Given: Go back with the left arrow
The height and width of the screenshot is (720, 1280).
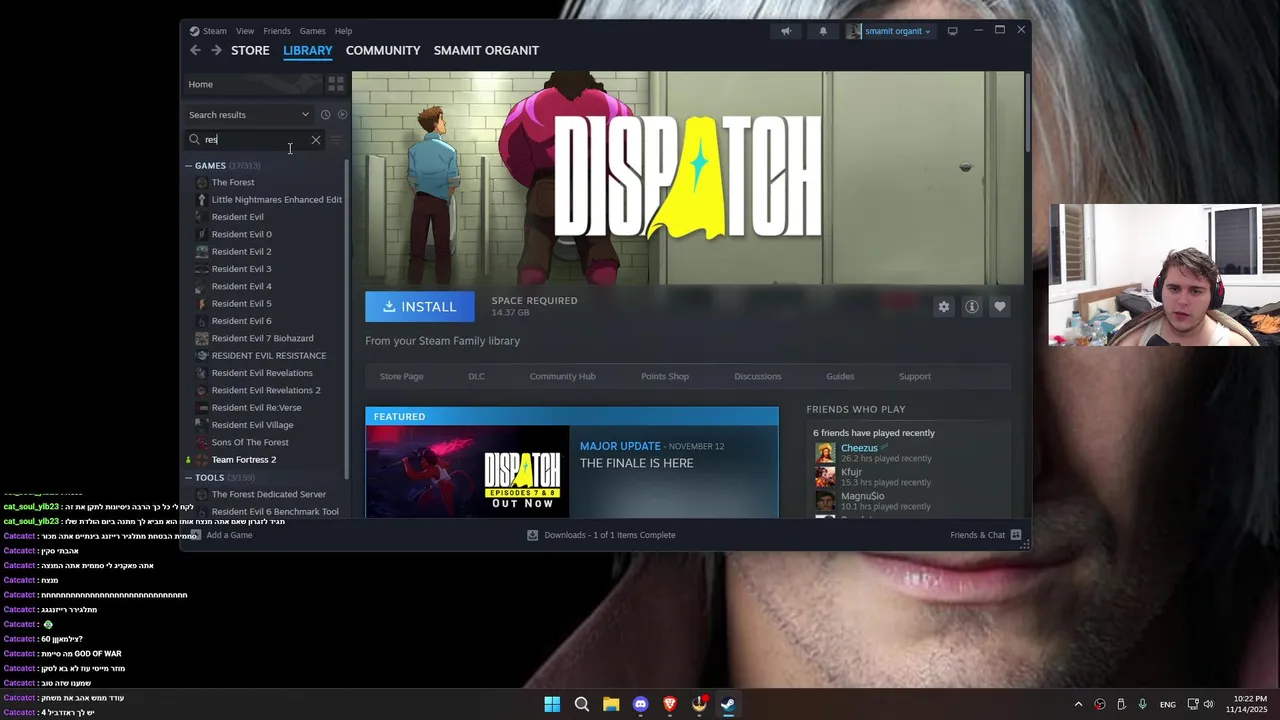Looking at the screenshot, I should [195, 50].
